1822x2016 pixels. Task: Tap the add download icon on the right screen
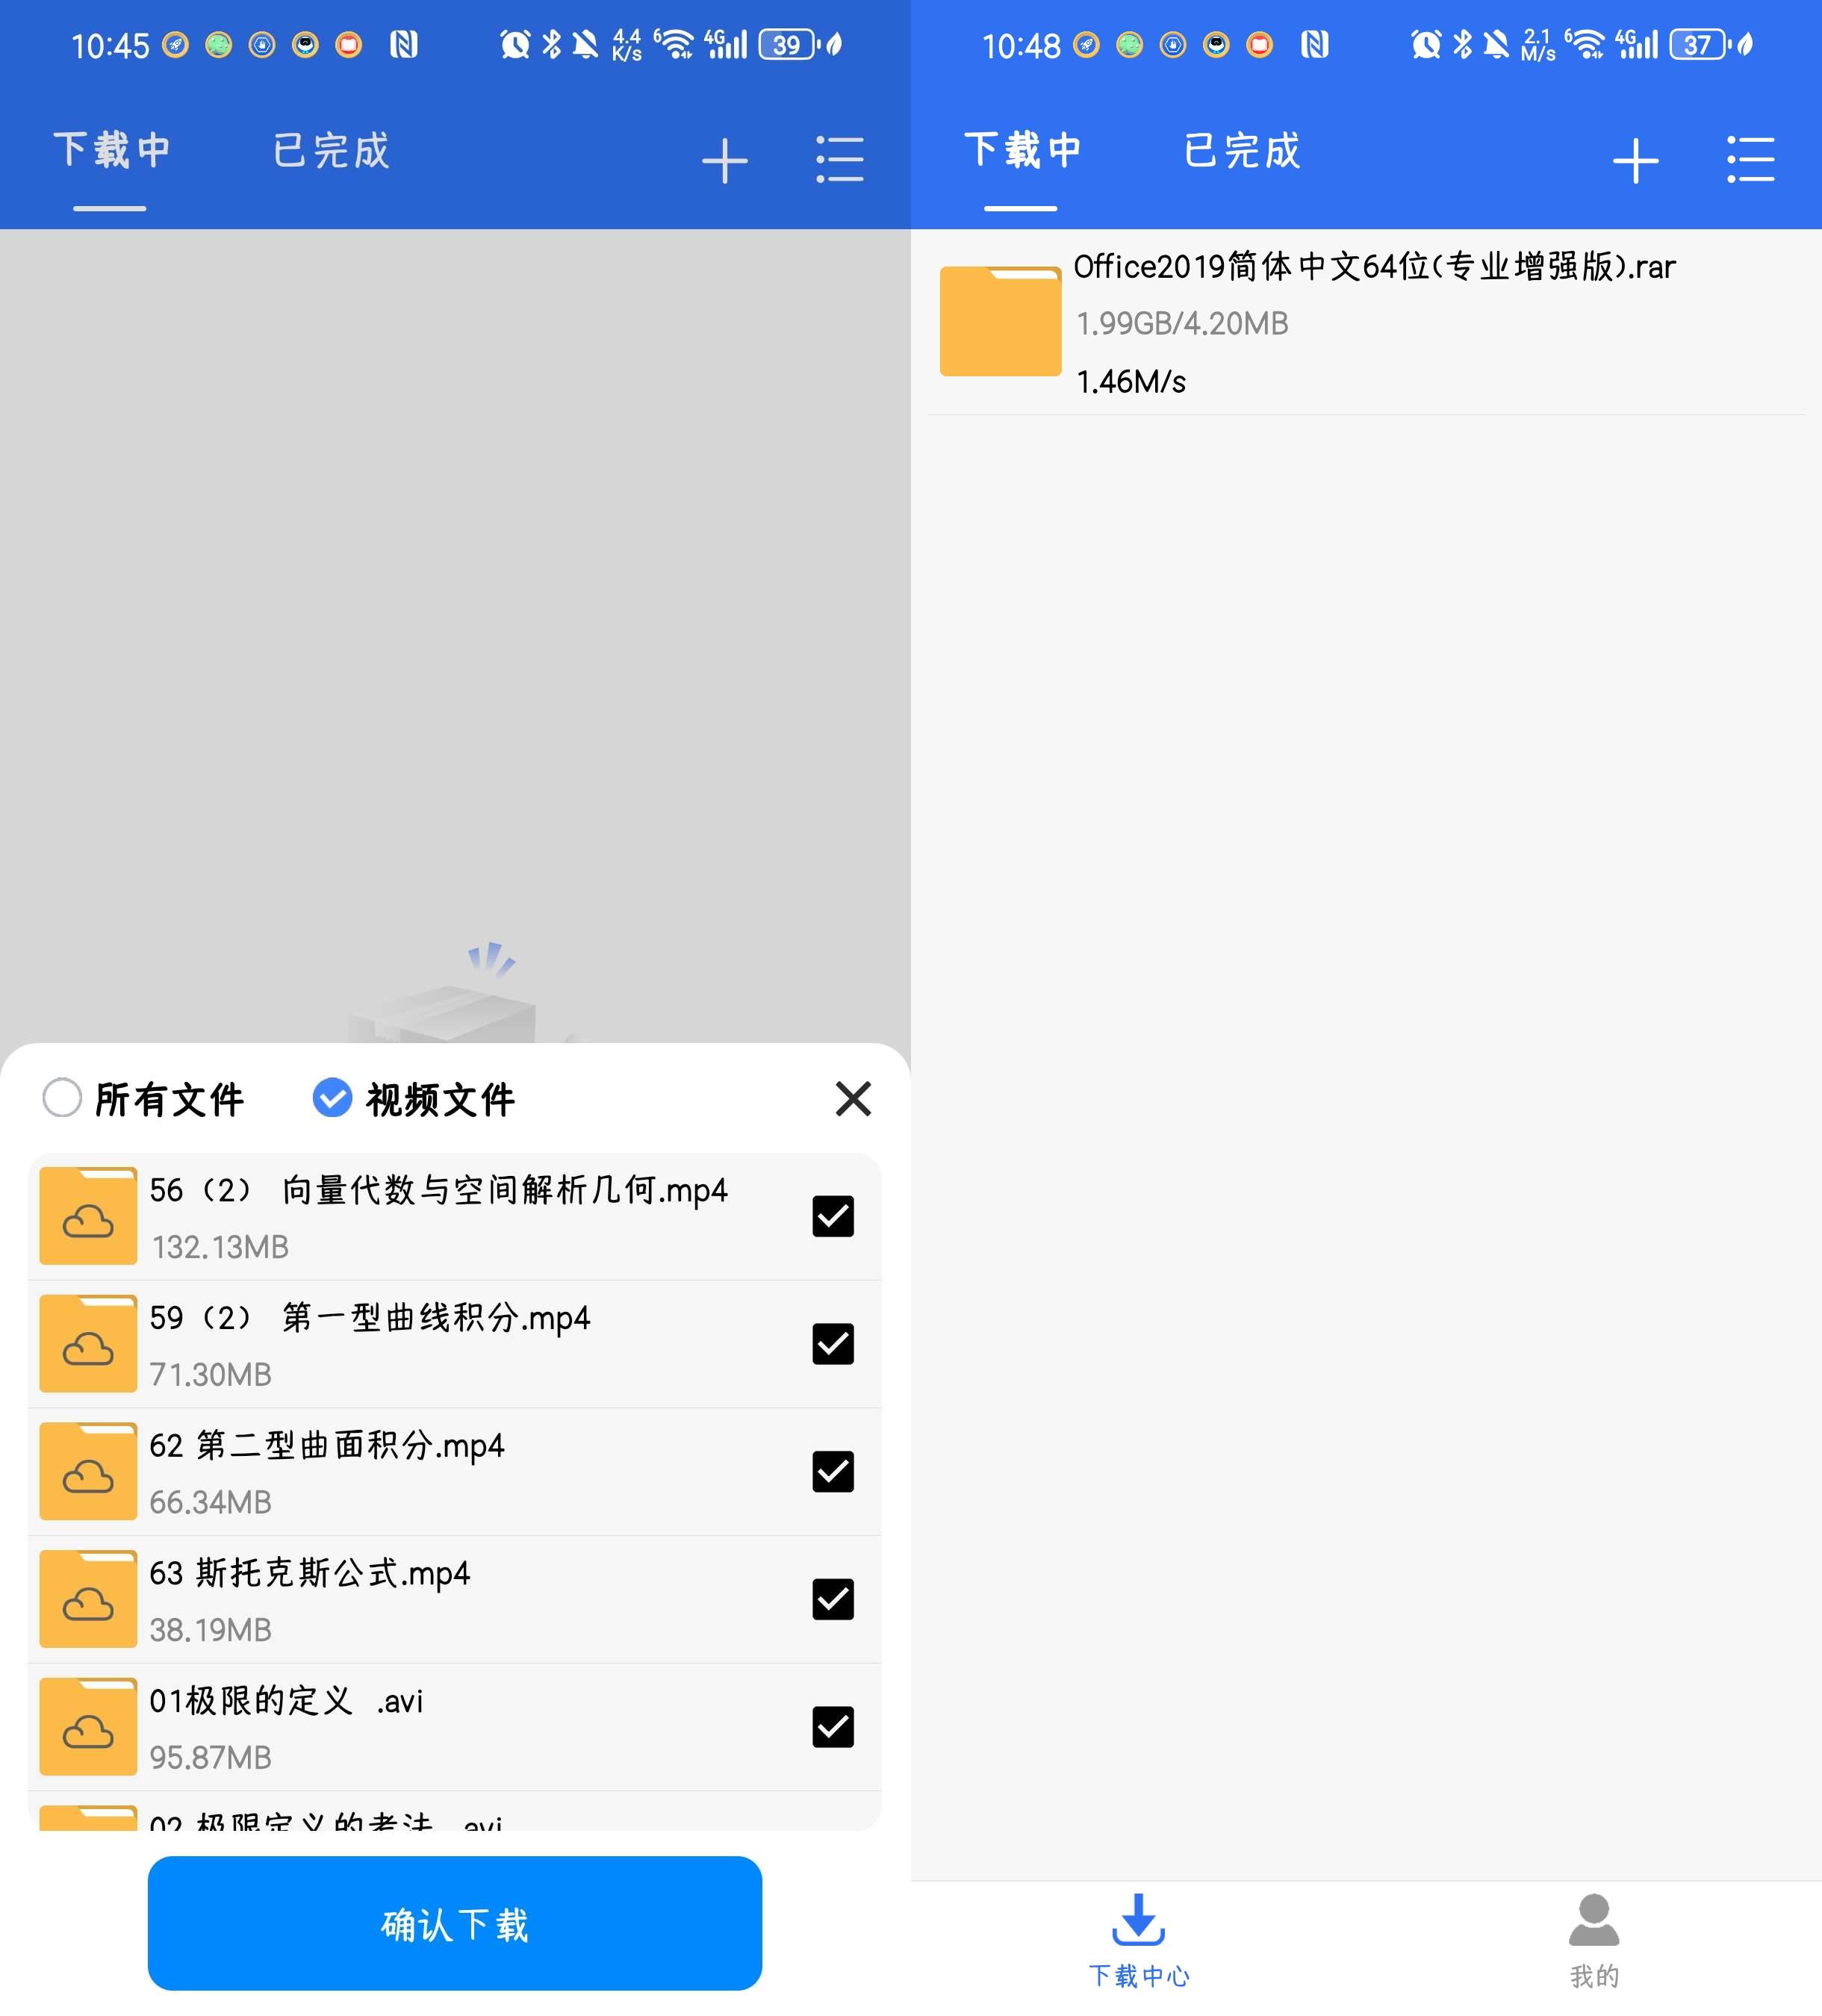click(x=1635, y=158)
